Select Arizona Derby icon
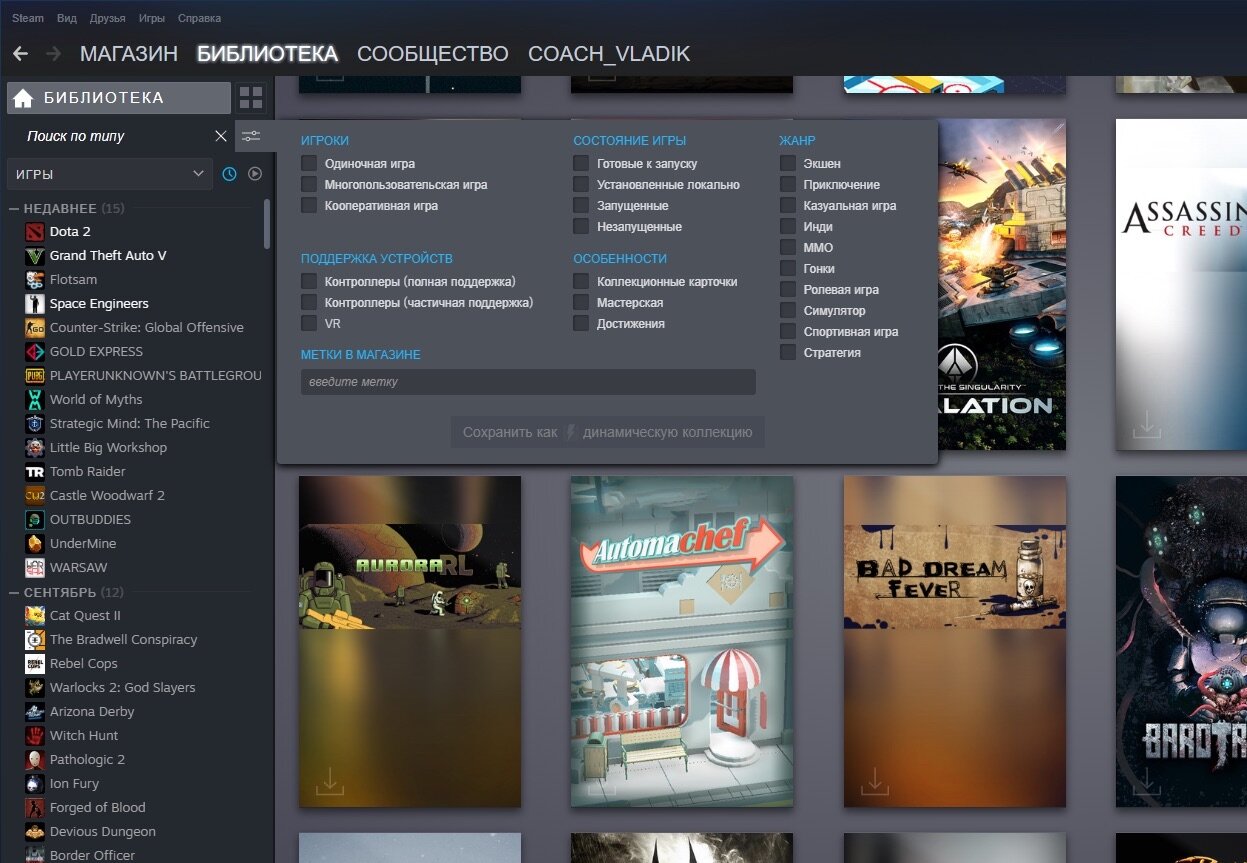The image size is (1247, 863). tap(35, 711)
